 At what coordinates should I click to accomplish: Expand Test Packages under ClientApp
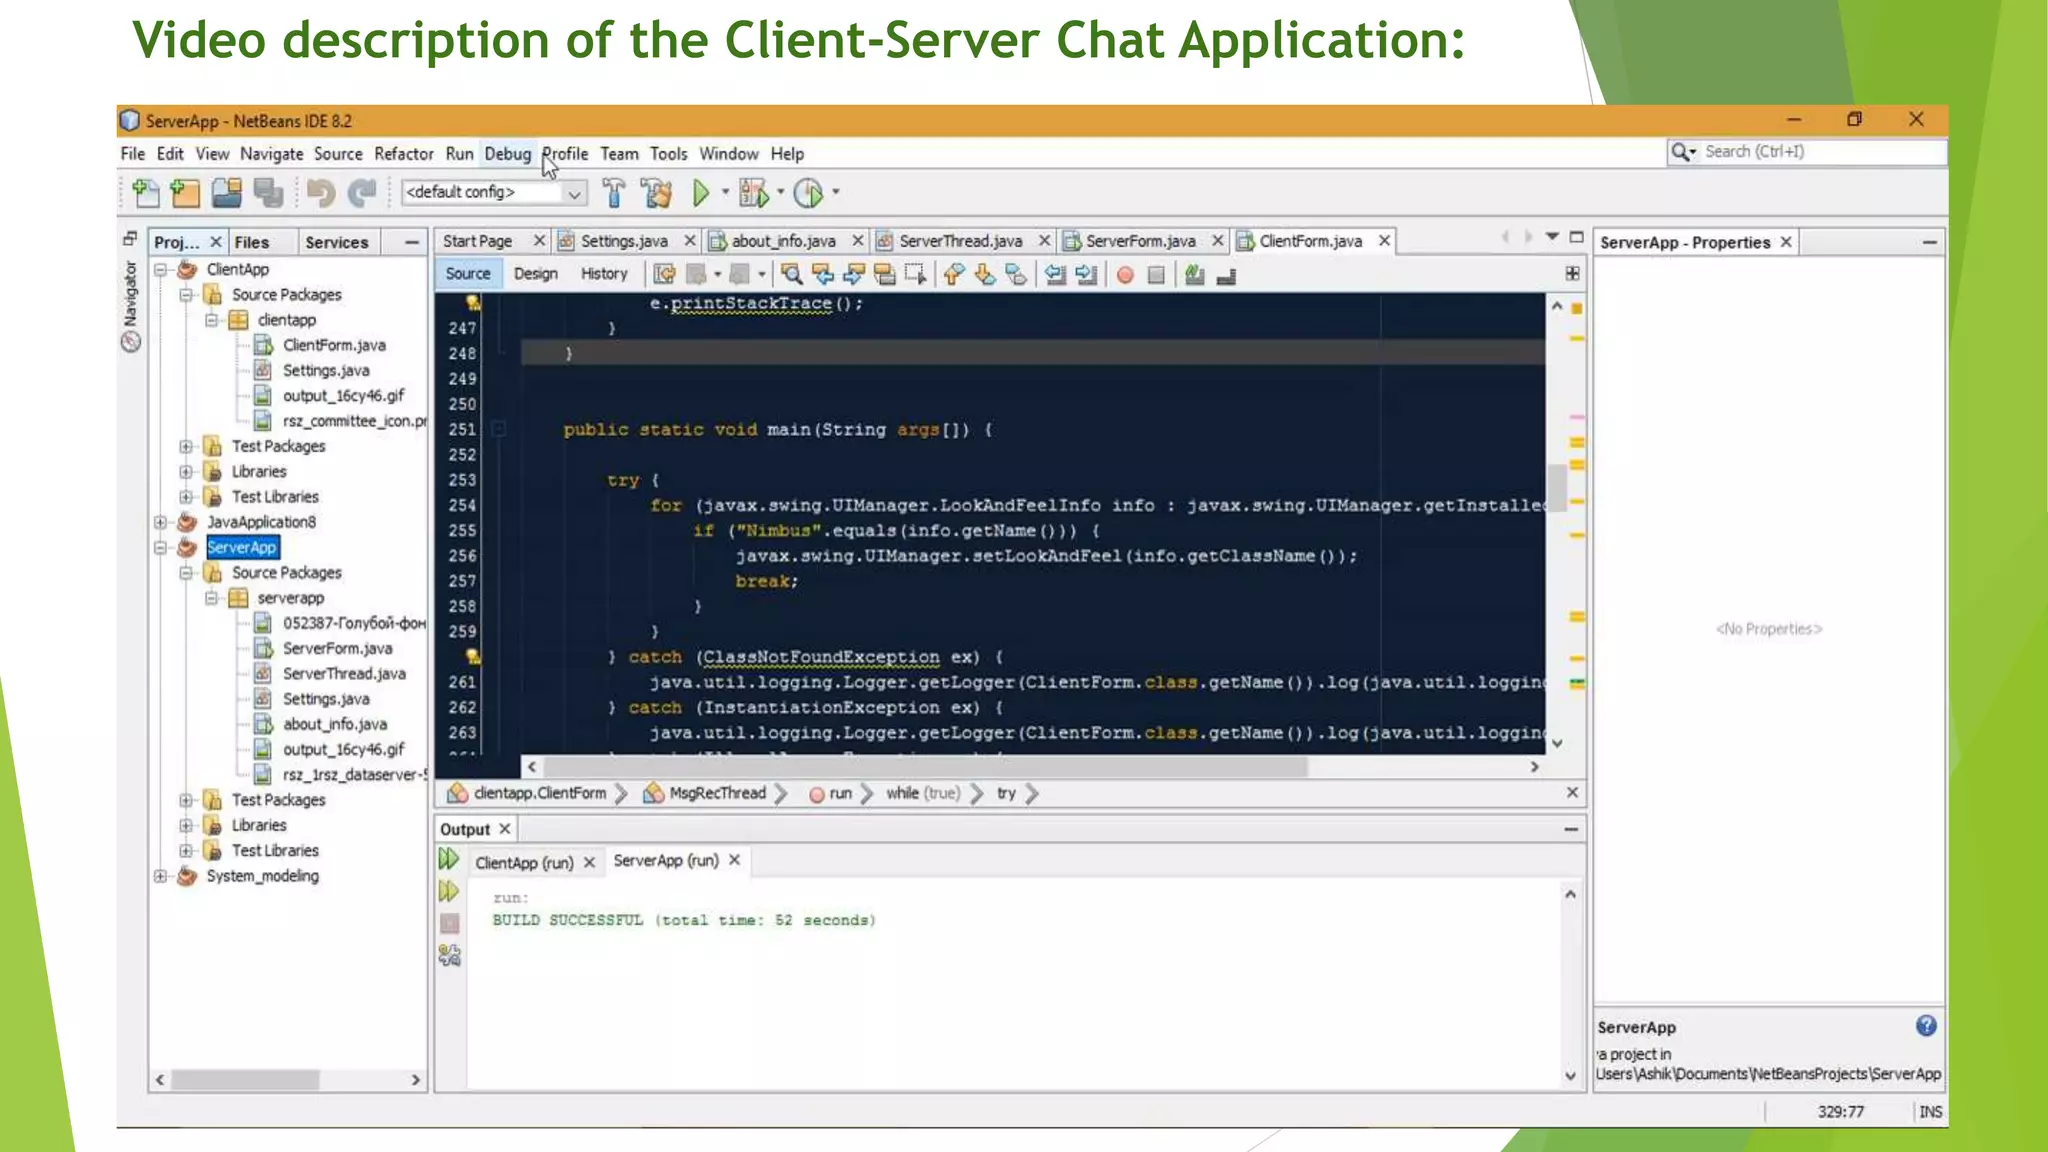coord(186,446)
